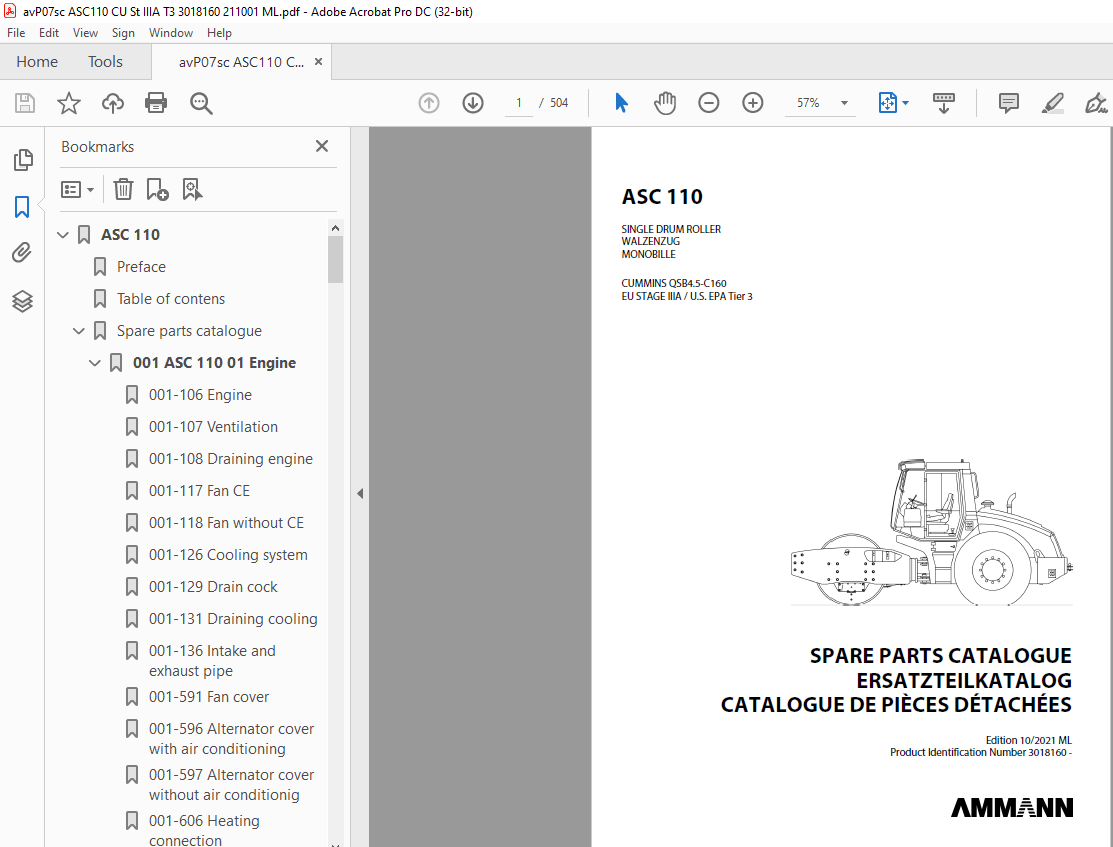
Task: Click the bookmarks vertical scrollbar thumb
Action: pos(336,259)
